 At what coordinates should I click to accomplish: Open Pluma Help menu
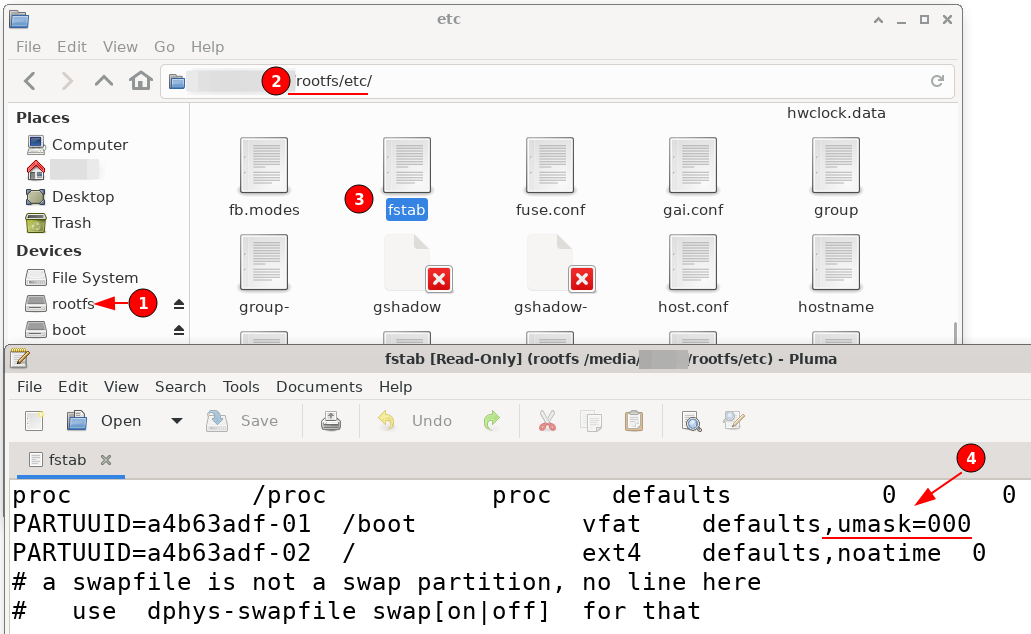point(395,387)
